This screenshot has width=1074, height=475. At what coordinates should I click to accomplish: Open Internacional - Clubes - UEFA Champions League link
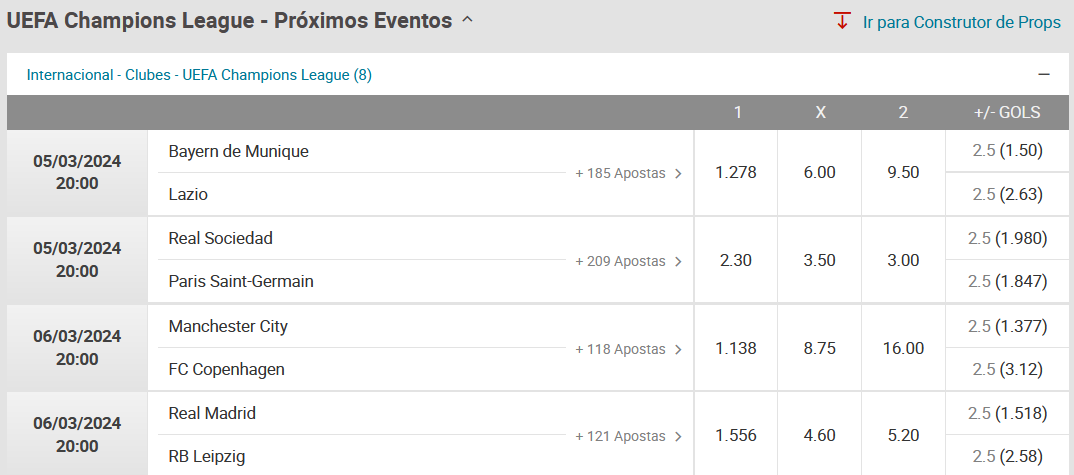[x=199, y=75]
